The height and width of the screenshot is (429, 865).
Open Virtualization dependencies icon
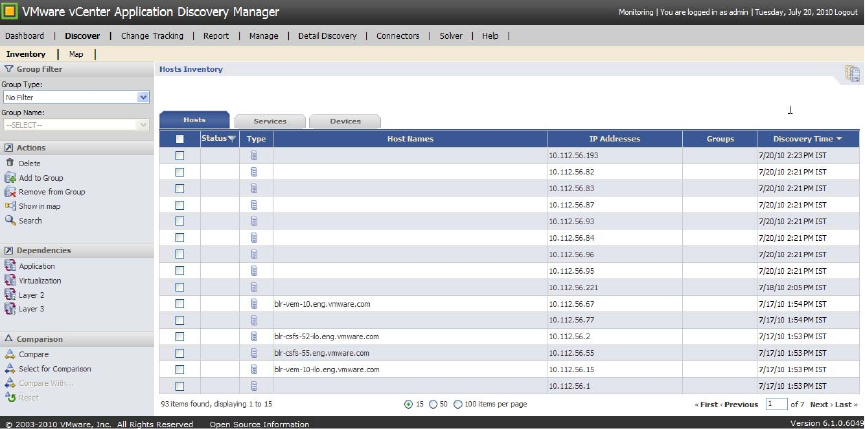click(10, 280)
